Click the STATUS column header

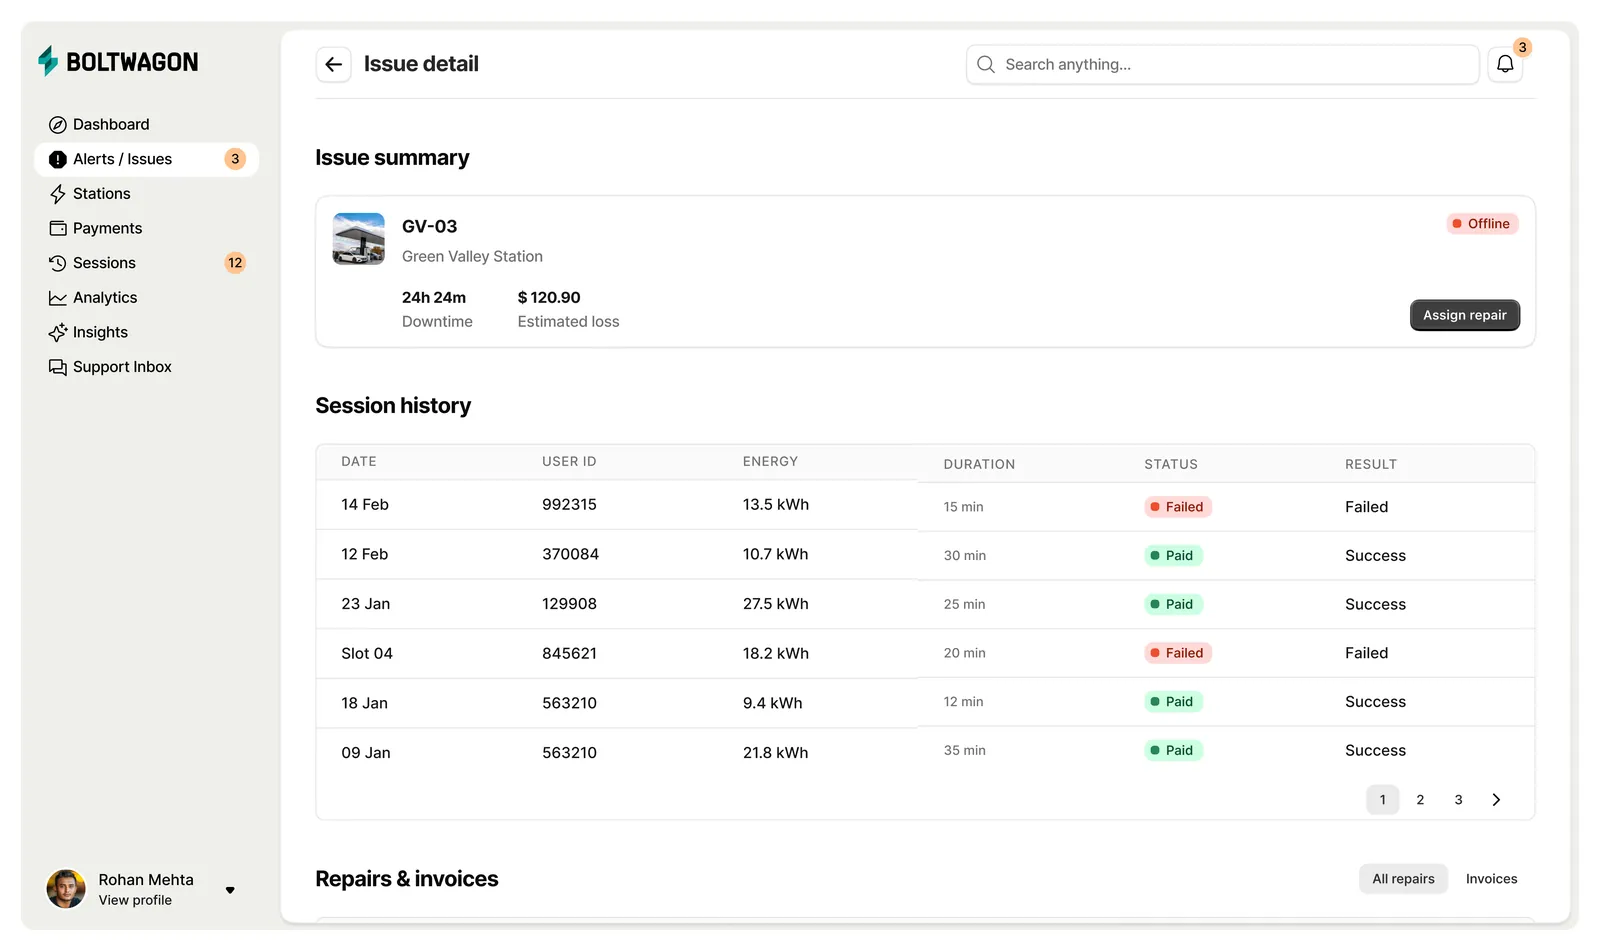tap(1171, 465)
